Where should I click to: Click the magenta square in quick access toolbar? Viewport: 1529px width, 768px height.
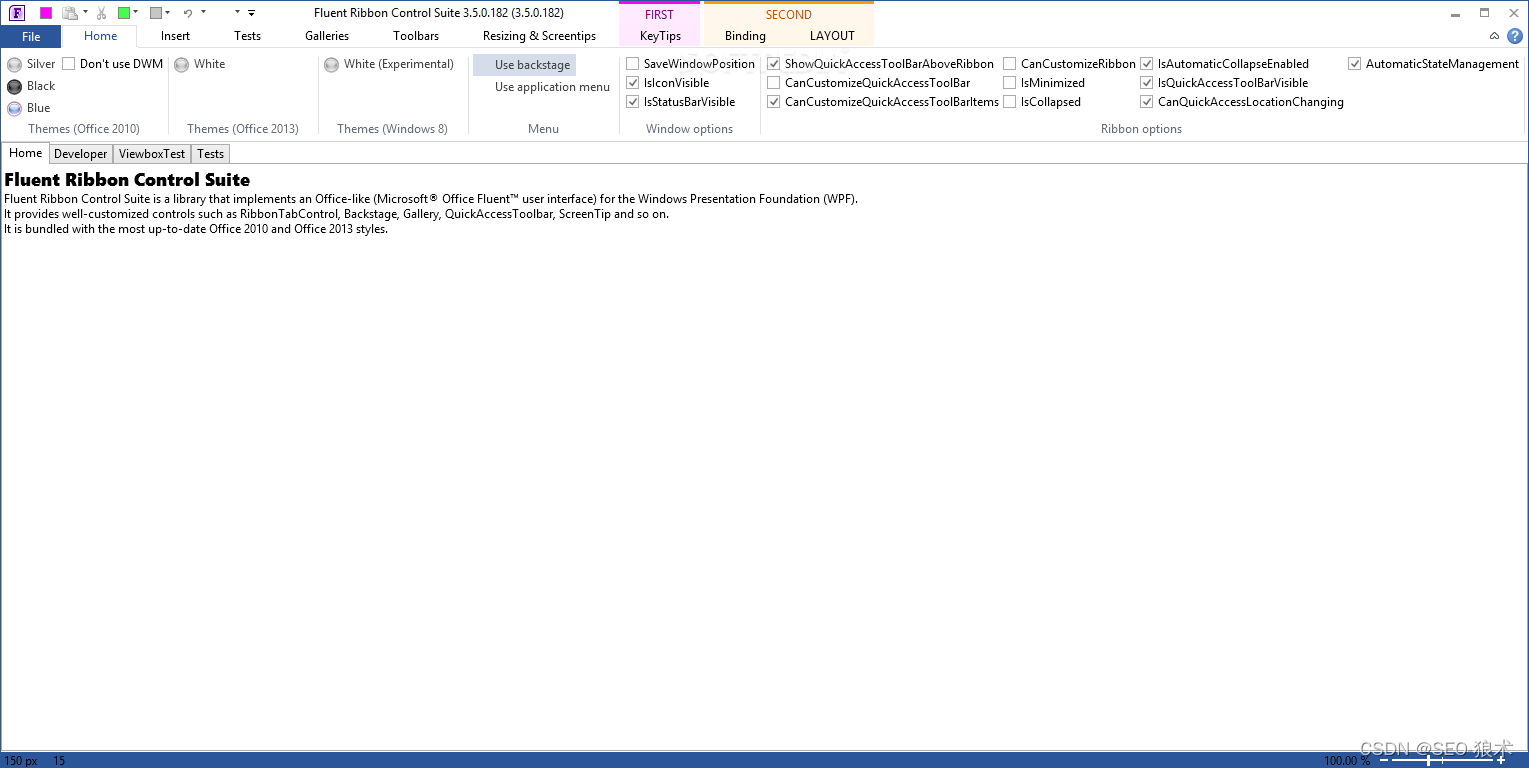point(46,13)
